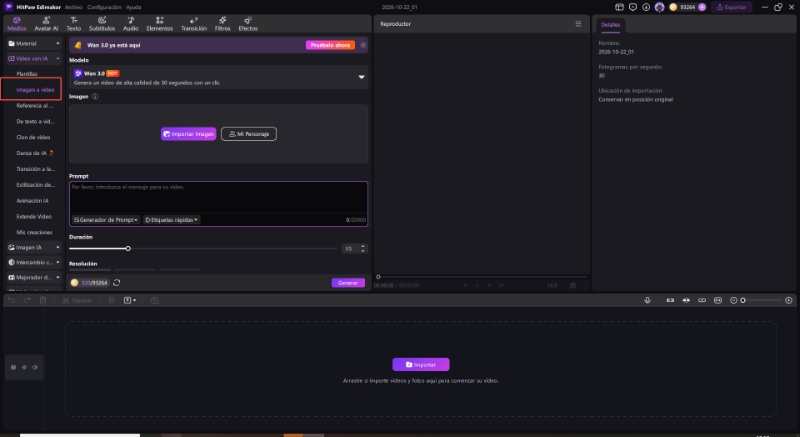
Task: Click the Imagen info icon
Action: point(95,96)
